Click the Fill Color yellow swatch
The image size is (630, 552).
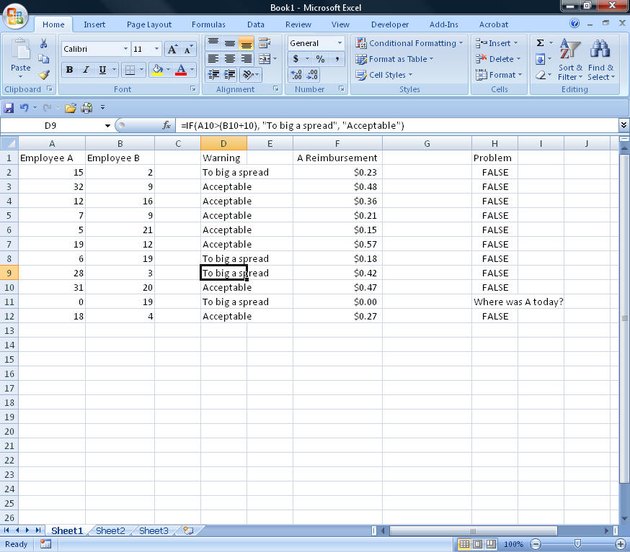(158, 70)
